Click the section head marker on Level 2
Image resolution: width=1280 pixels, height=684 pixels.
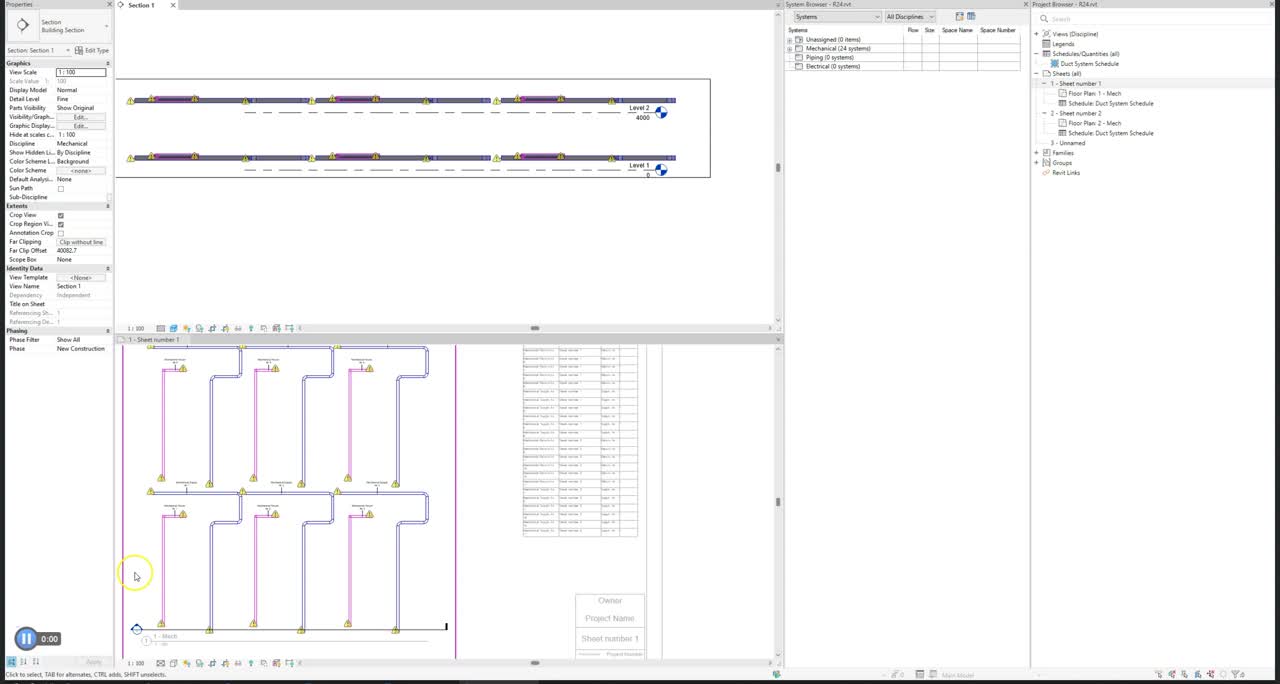[661, 113]
